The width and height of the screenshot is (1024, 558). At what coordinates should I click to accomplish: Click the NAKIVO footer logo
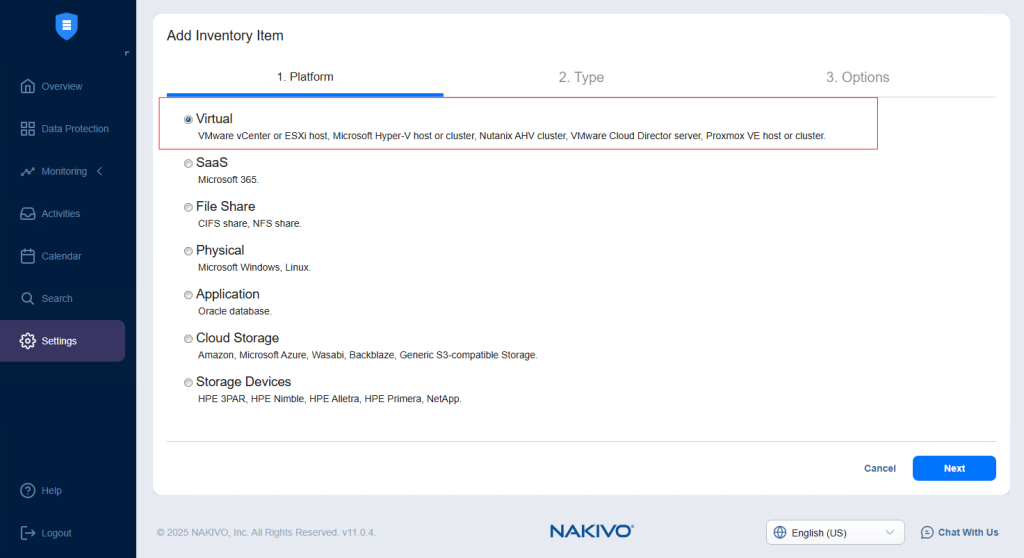tap(592, 531)
